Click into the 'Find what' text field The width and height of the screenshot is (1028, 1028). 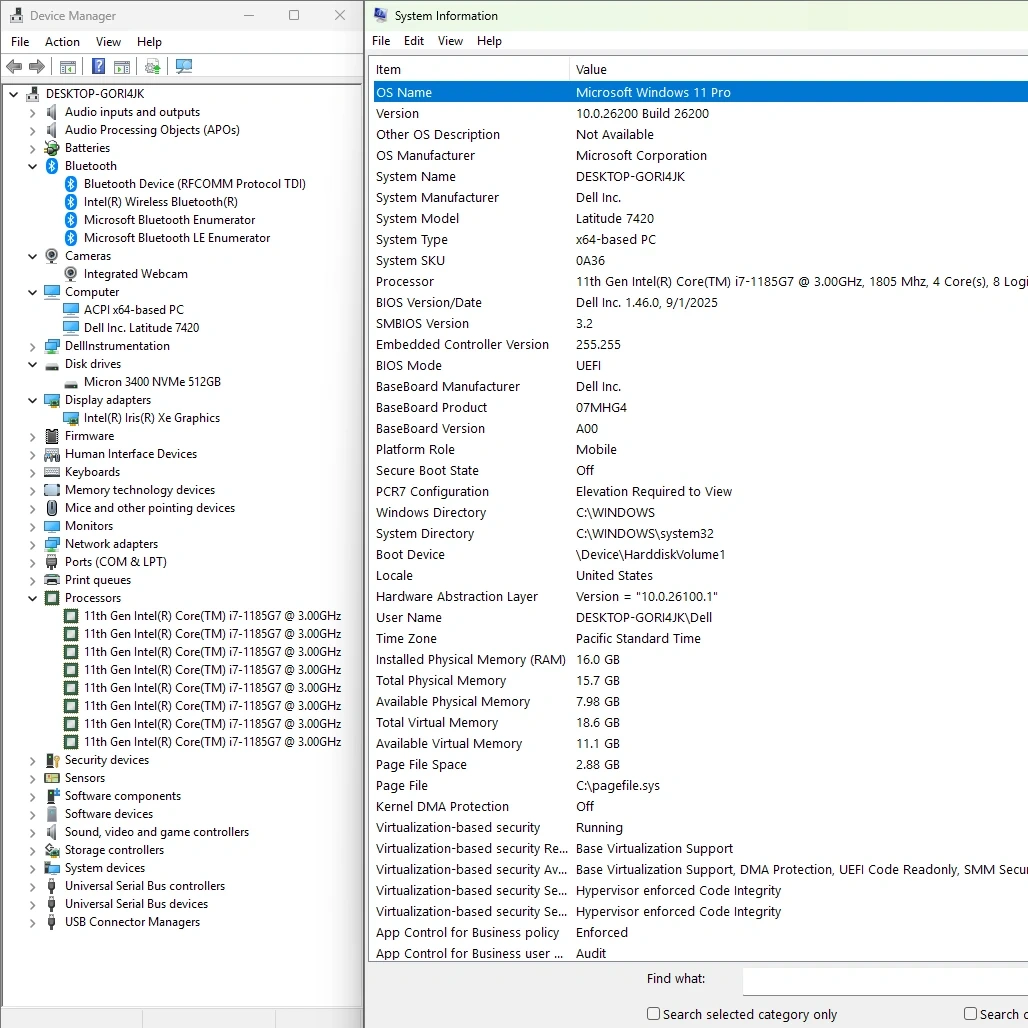pos(884,981)
